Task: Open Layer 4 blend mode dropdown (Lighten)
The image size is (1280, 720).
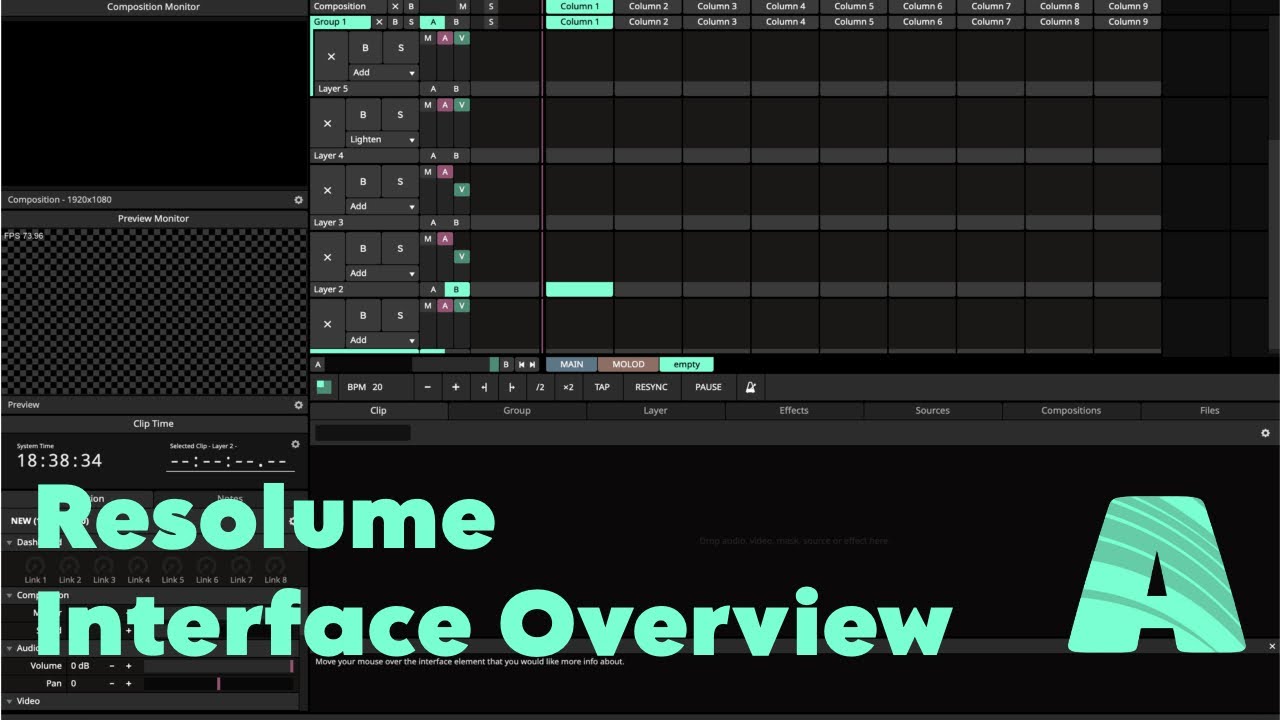Action: 382,140
